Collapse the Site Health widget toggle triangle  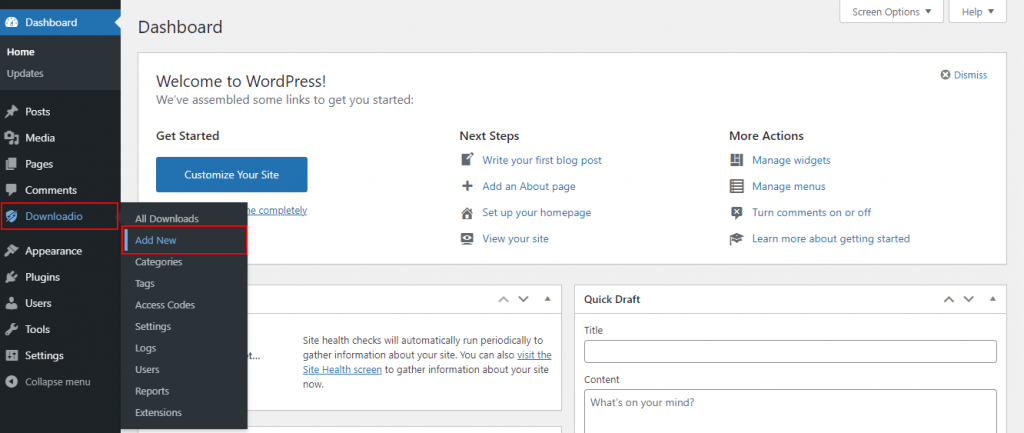547,299
